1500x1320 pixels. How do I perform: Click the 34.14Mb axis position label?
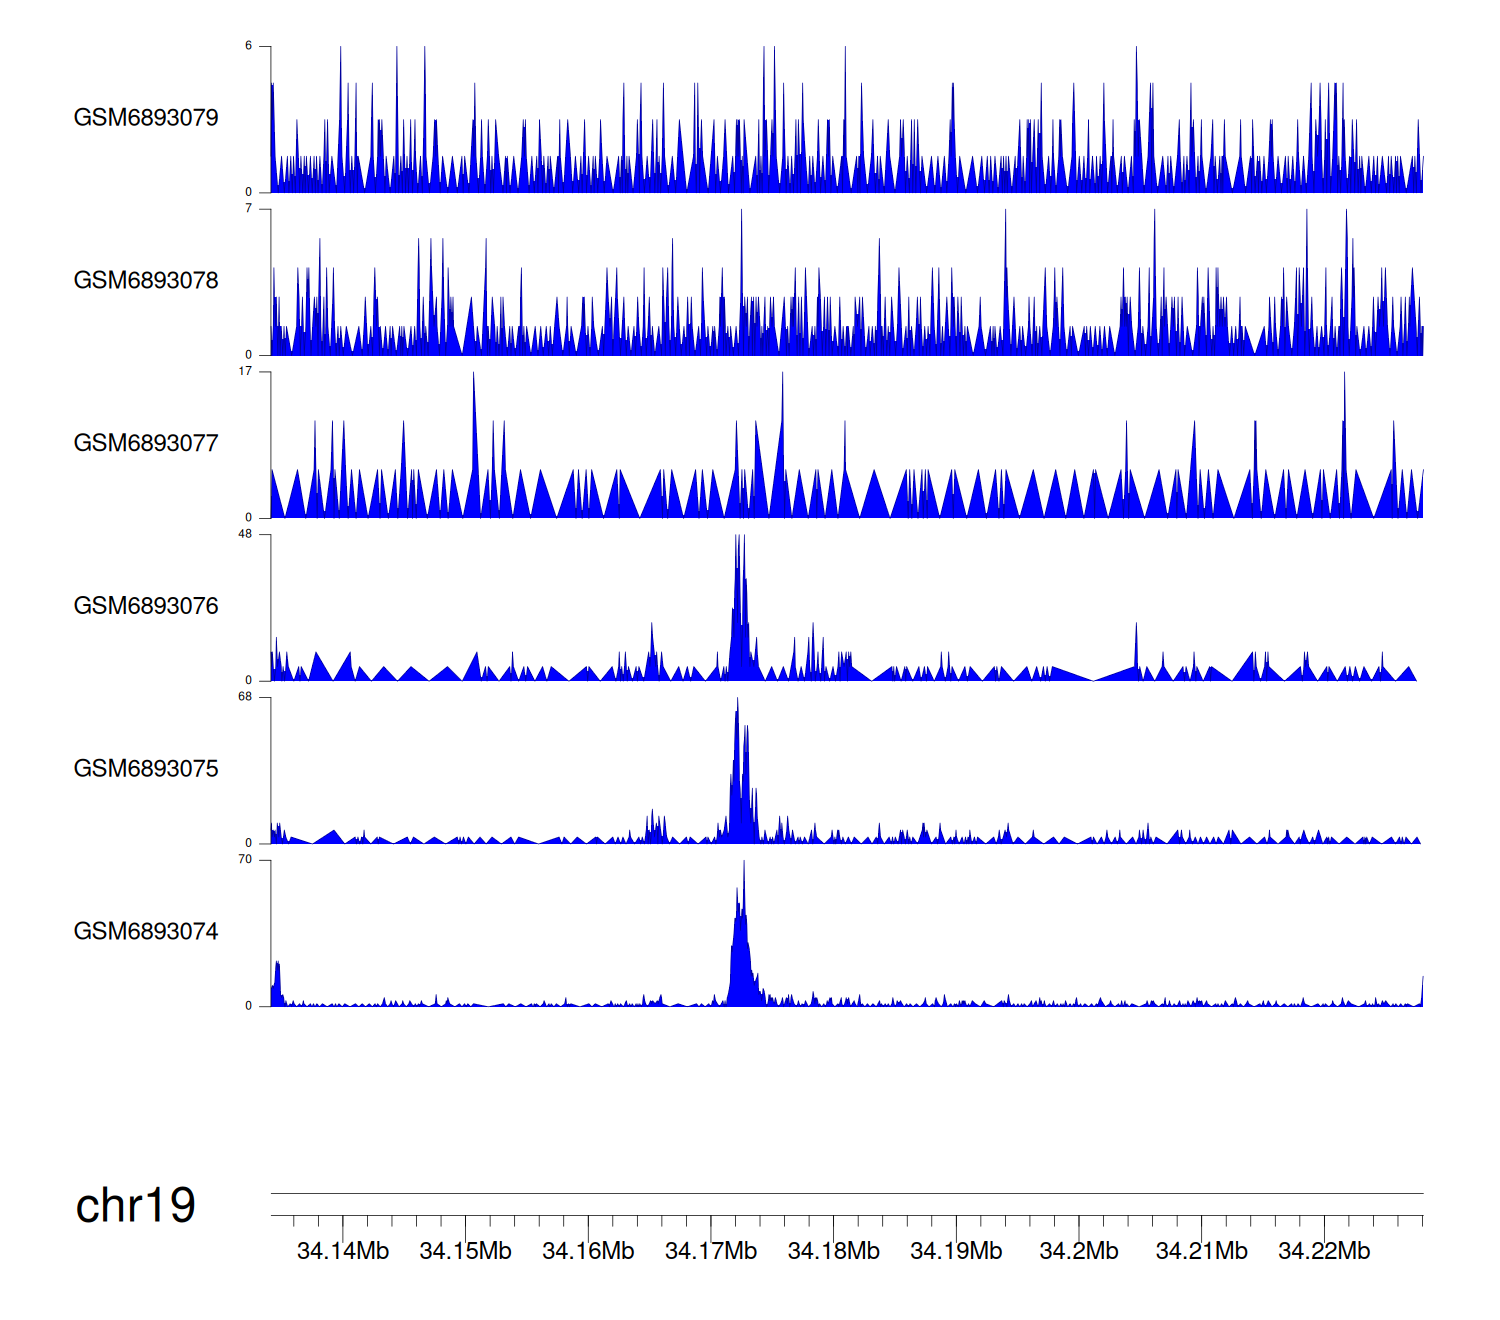point(343,1251)
